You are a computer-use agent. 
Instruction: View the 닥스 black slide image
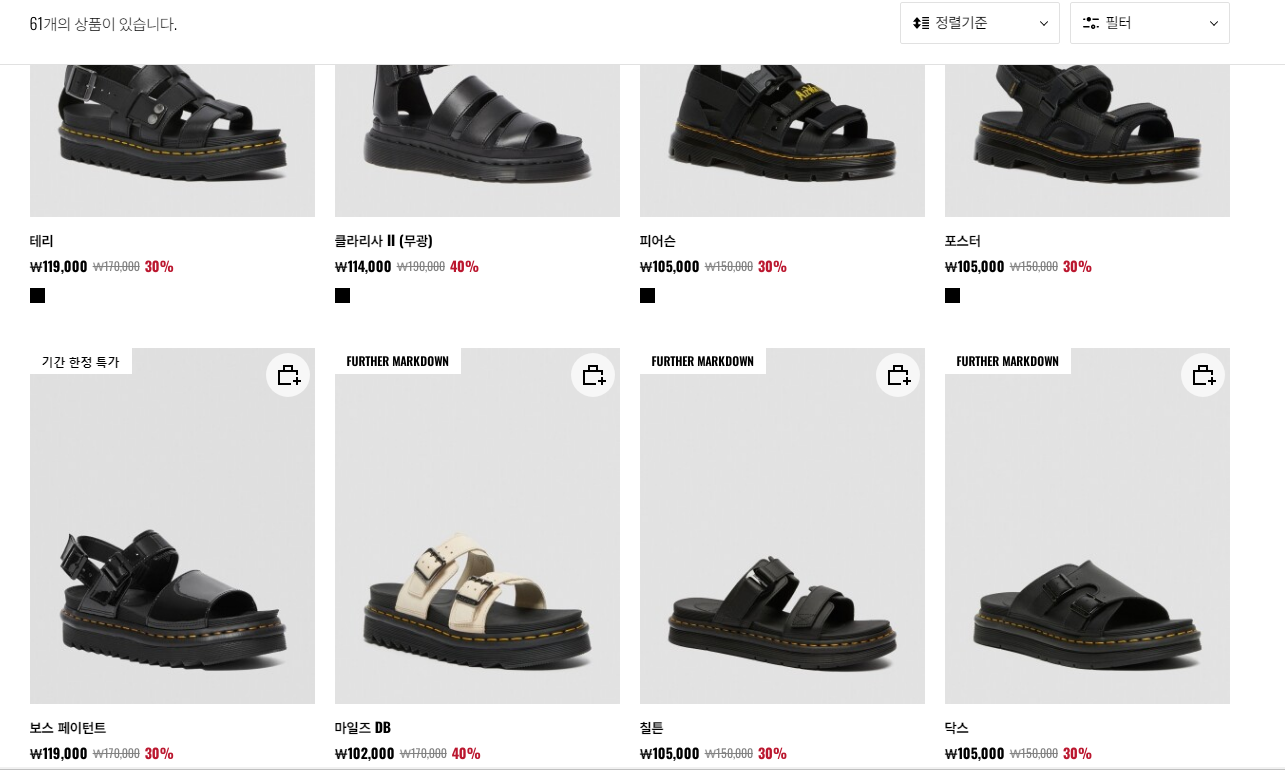tap(1087, 526)
